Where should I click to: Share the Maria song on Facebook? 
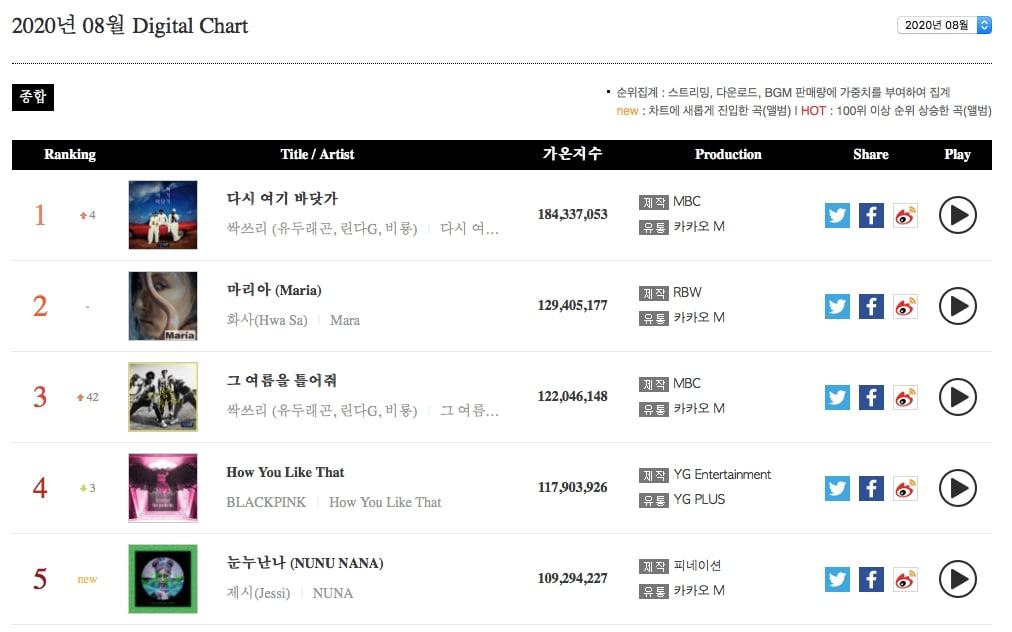point(871,306)
